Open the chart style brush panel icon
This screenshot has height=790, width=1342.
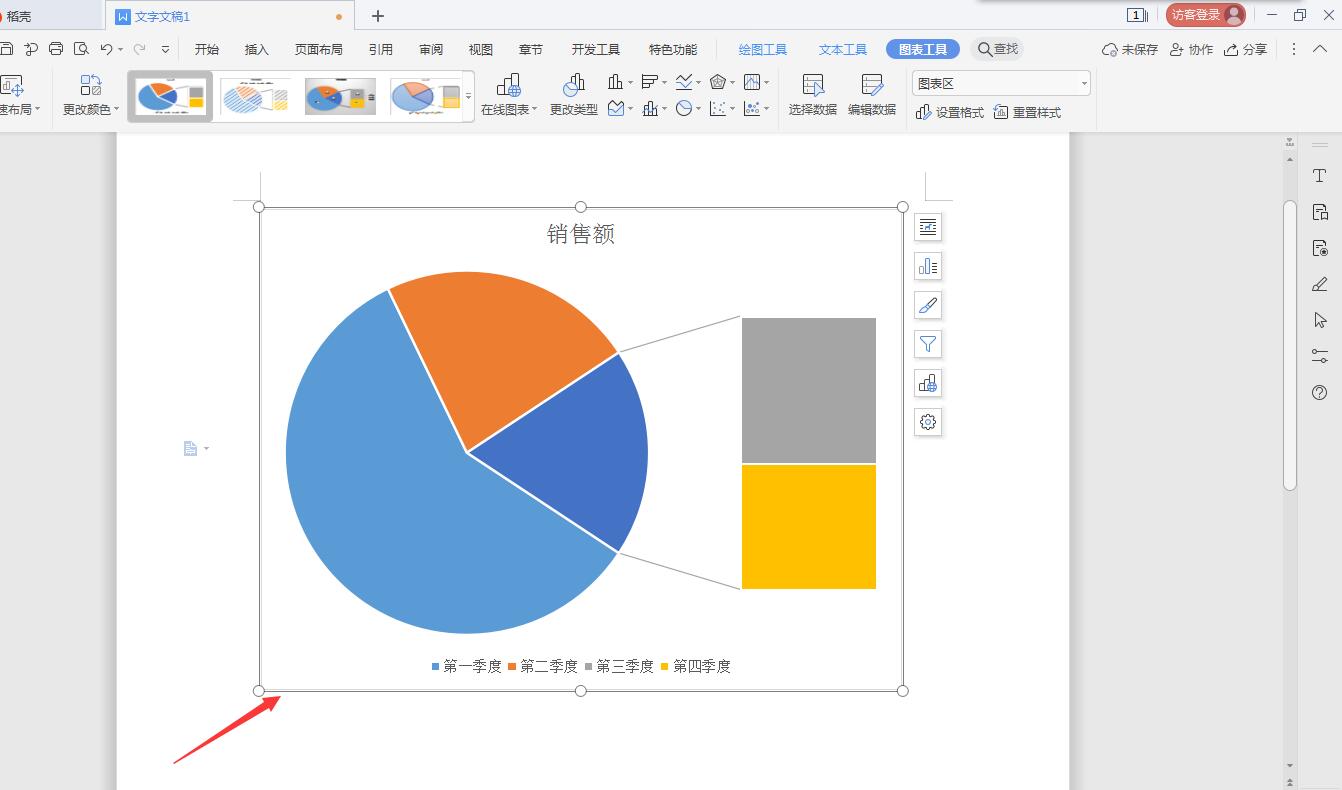pyautogui.click(x=928, y=305)
